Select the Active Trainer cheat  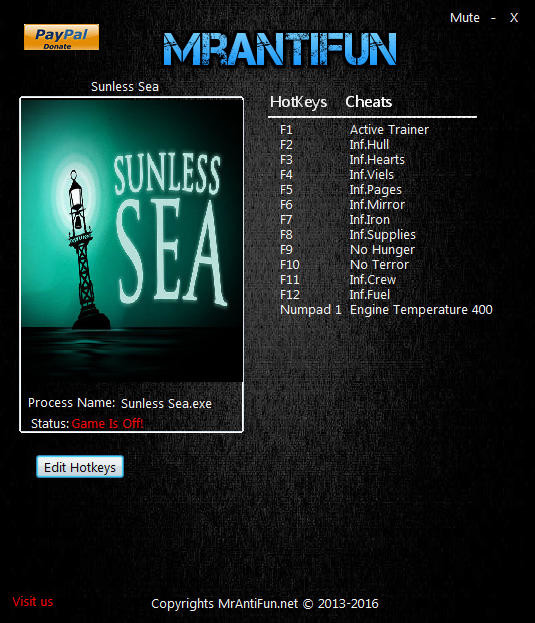click(x=389, y=130)
